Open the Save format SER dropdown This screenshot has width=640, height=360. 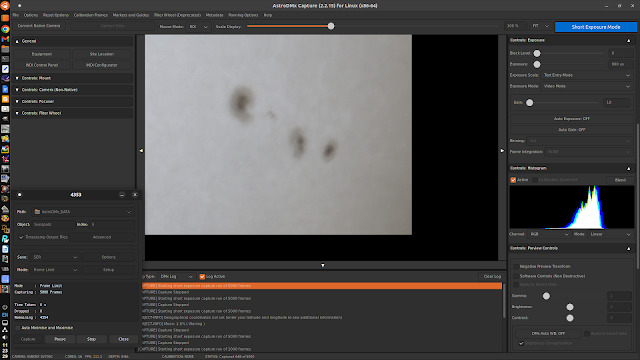[x=55, y=257]
